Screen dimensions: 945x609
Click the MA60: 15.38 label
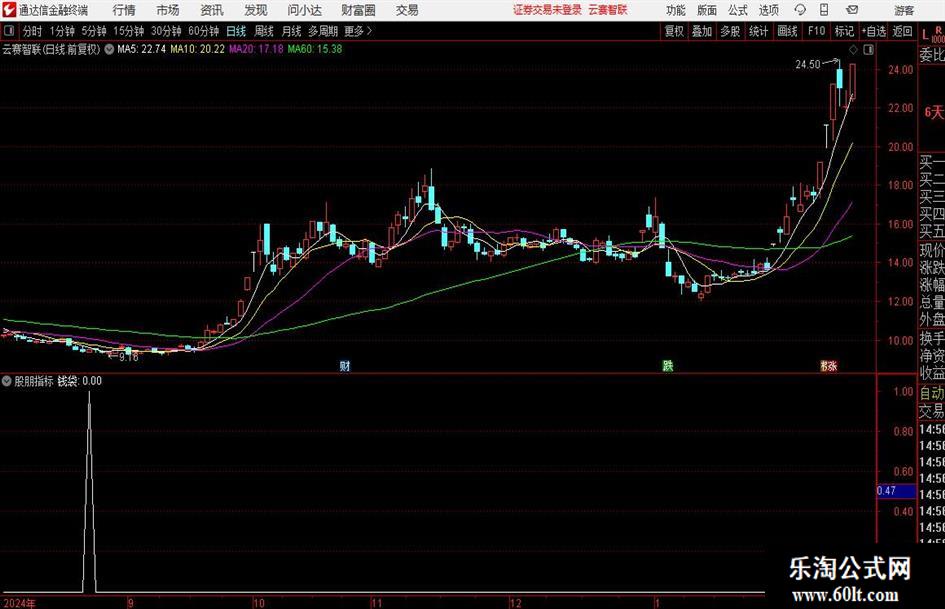pos(315,49)
